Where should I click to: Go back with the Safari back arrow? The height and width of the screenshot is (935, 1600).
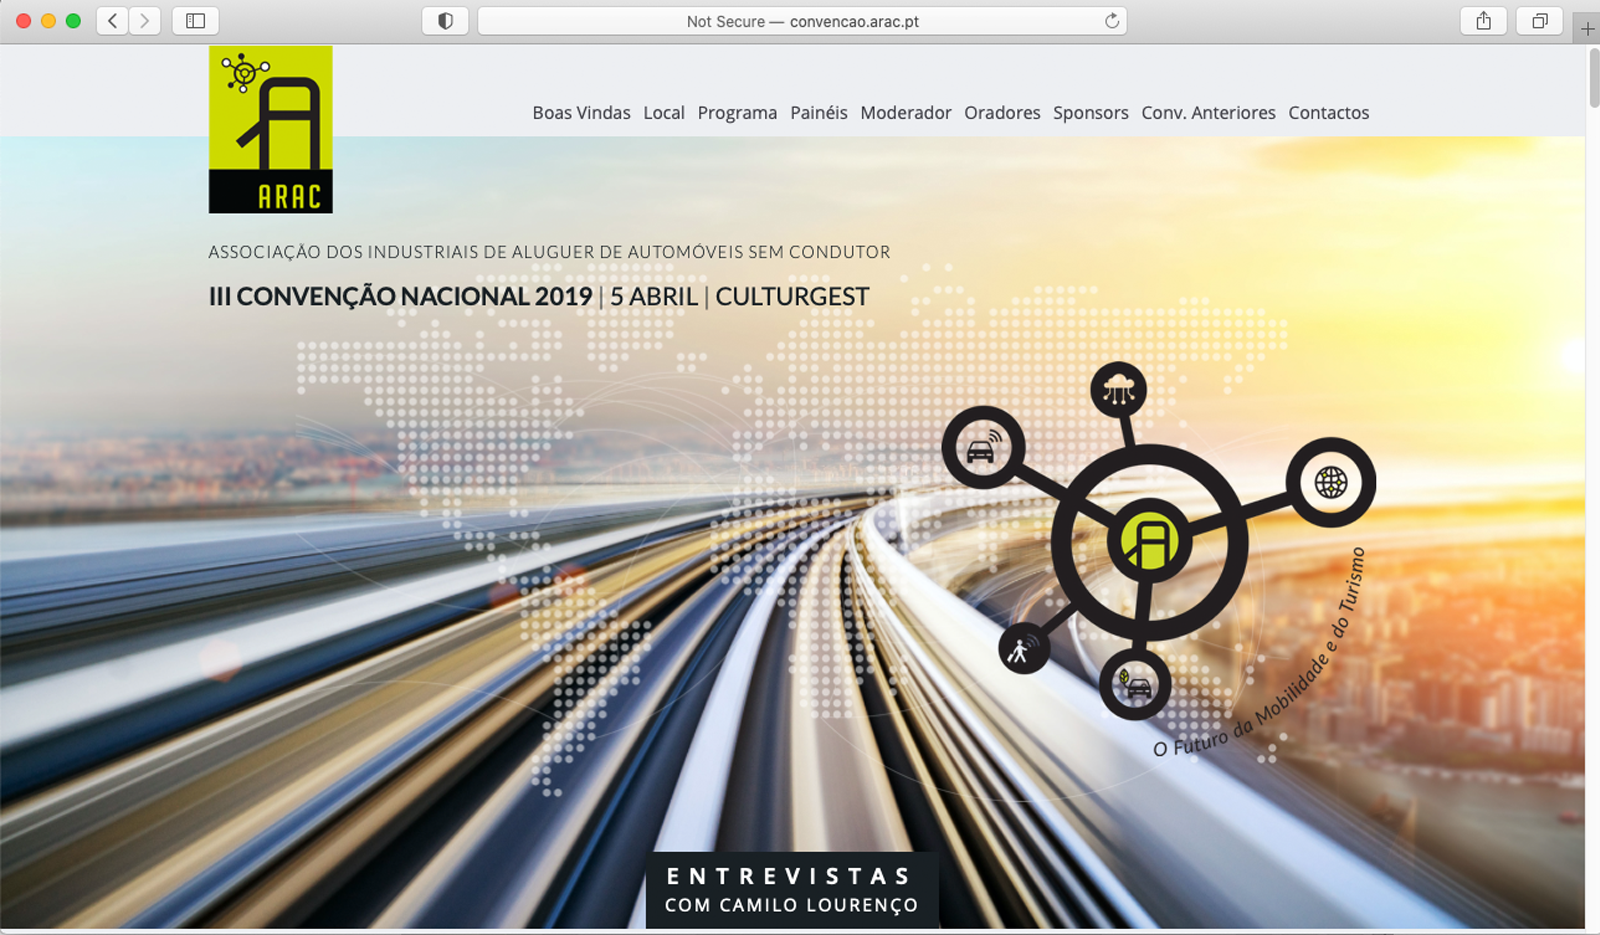112,21
